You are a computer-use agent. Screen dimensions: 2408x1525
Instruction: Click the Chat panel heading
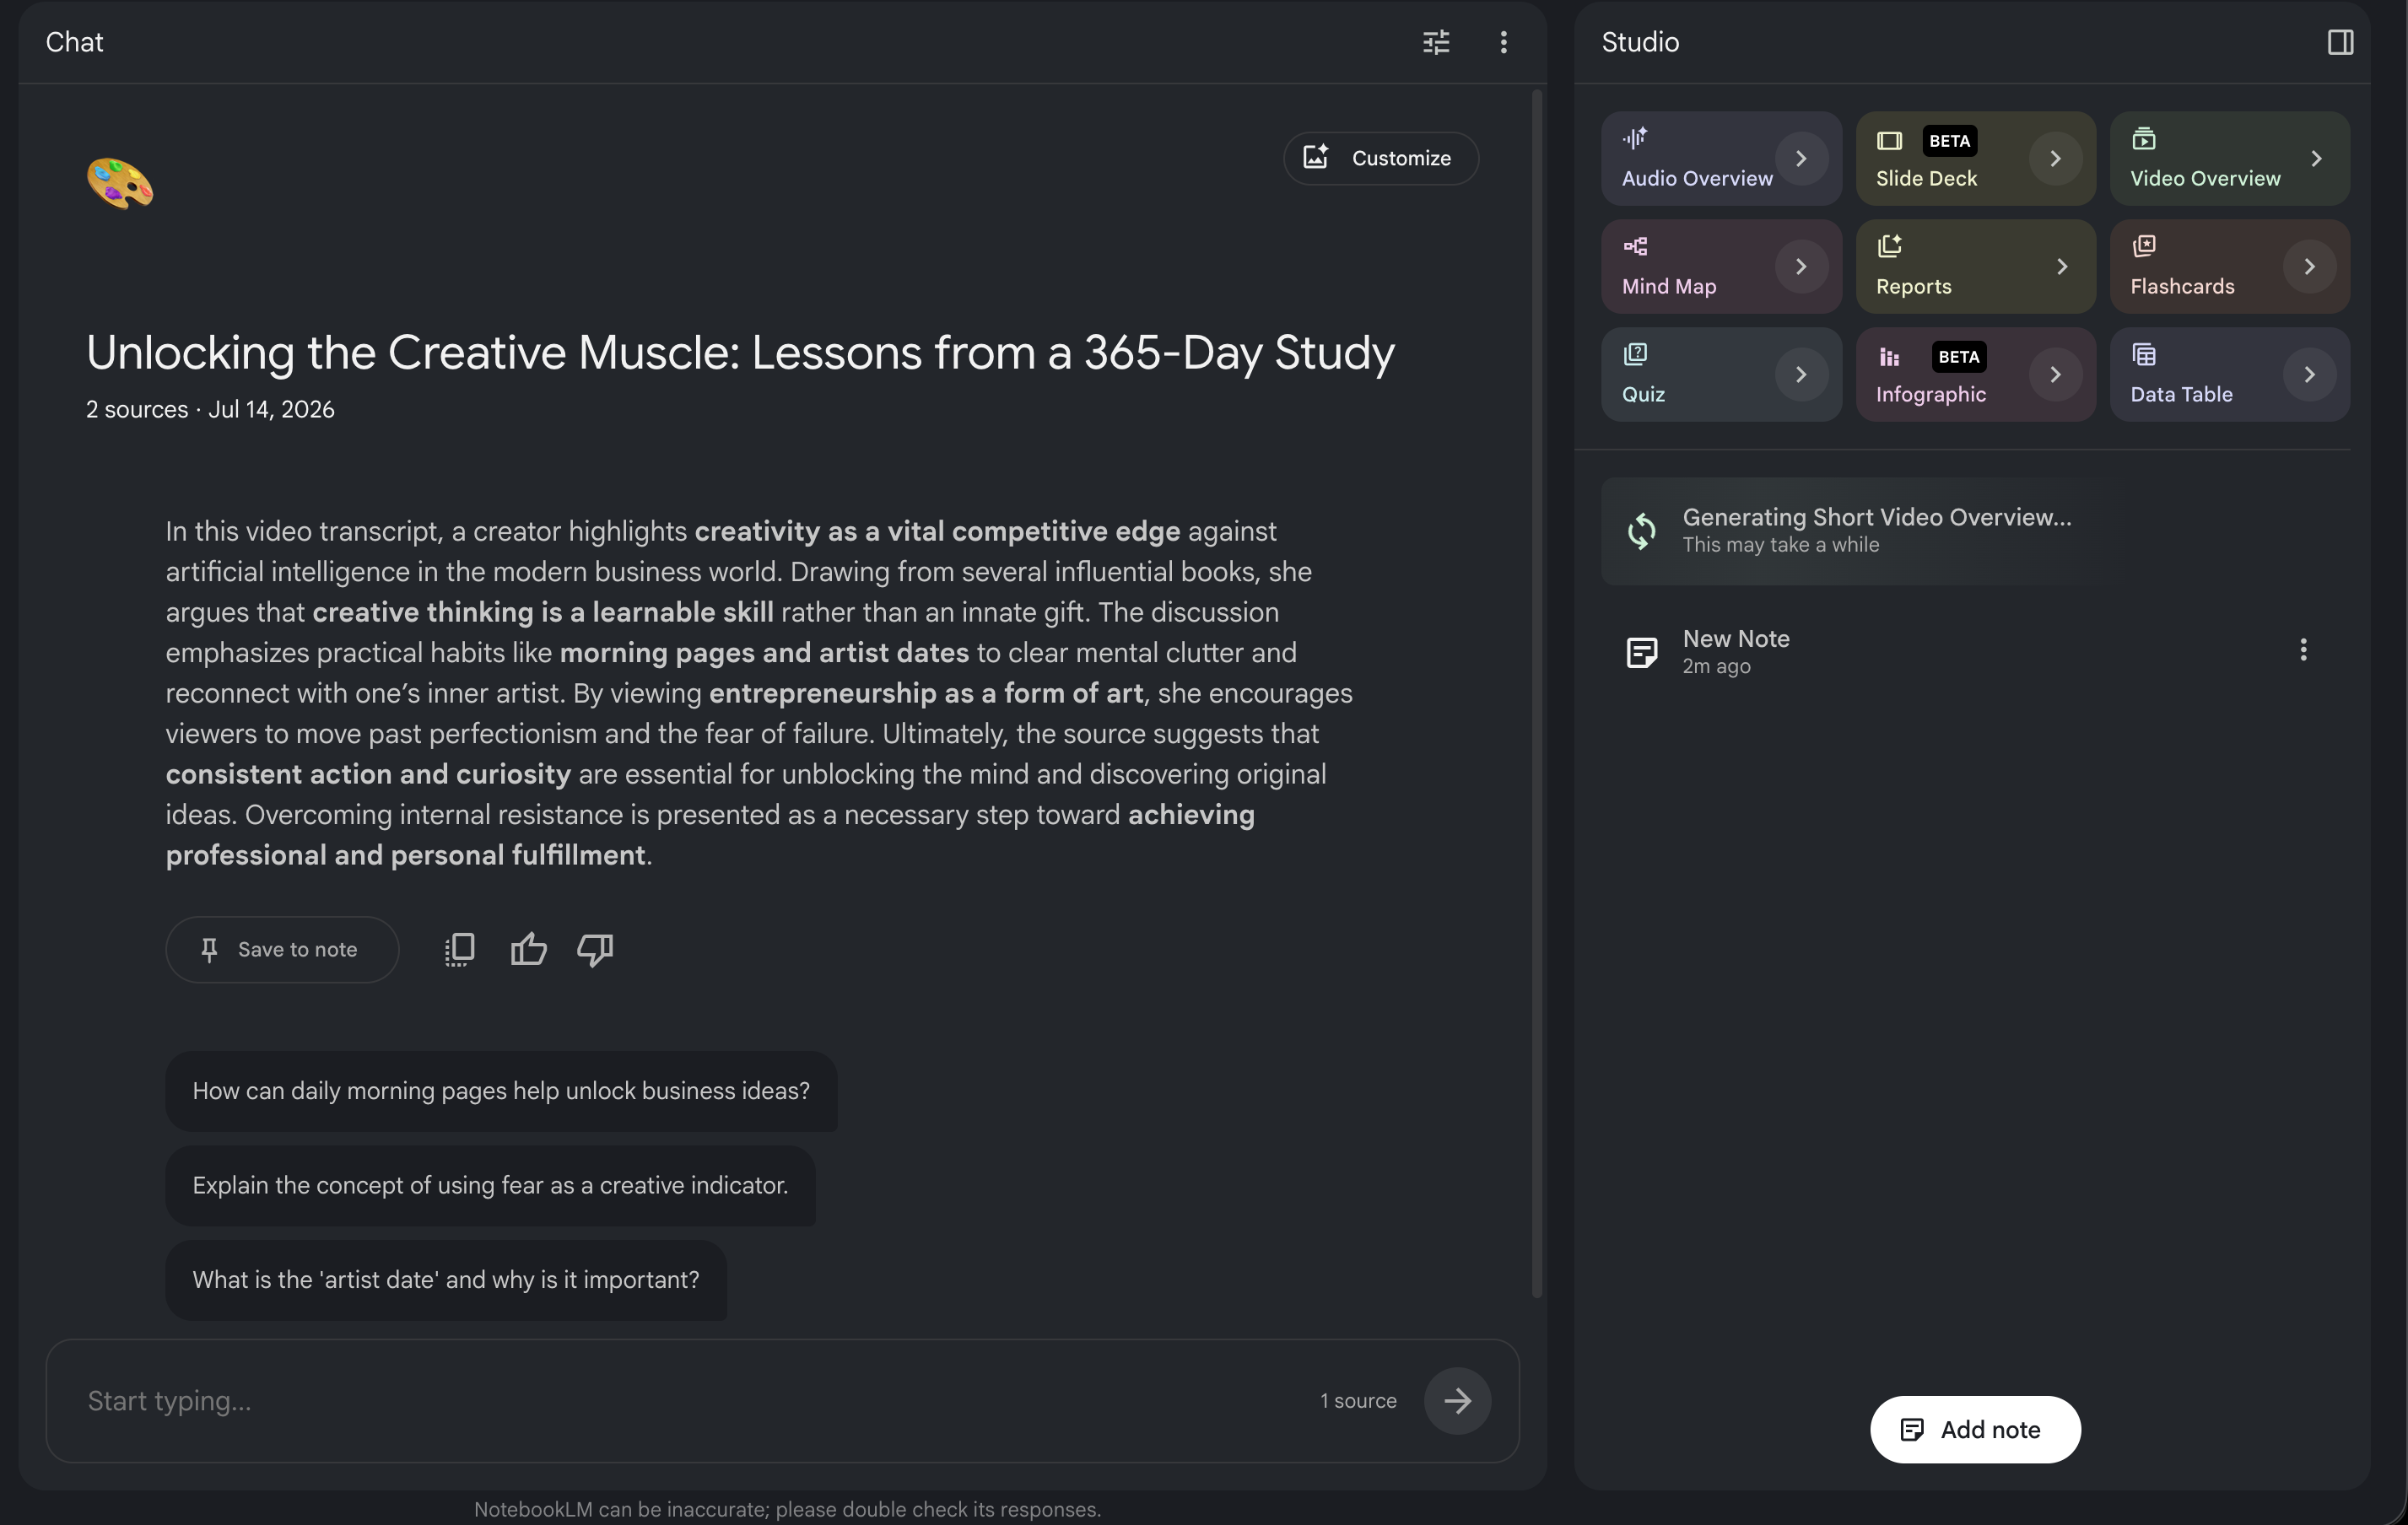coord(74,42)
